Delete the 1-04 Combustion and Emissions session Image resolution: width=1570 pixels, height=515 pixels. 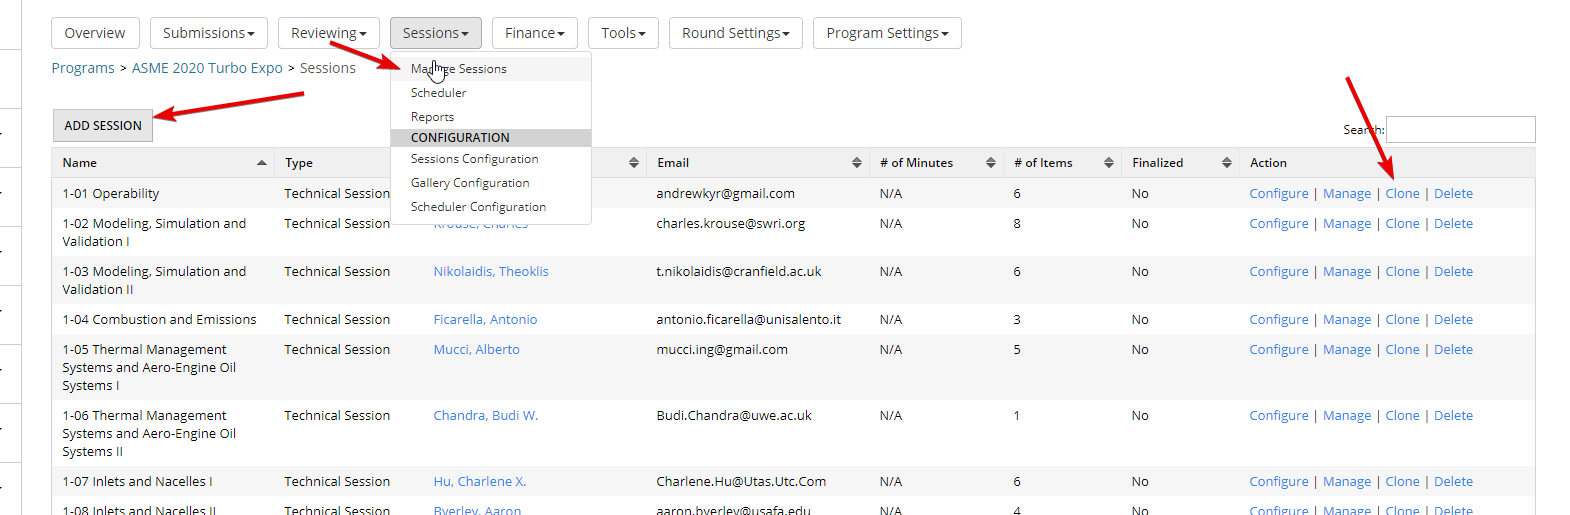coord(1453,320)
